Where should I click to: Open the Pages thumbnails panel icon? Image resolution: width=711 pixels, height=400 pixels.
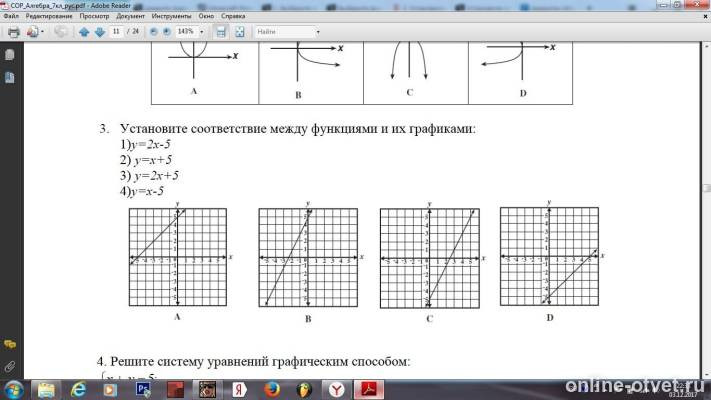coord(10,55)
